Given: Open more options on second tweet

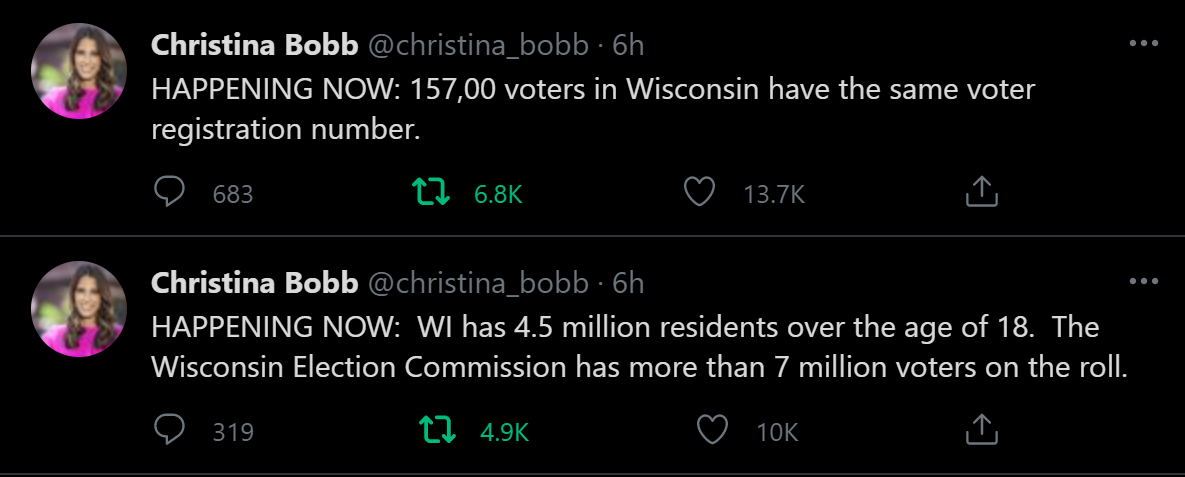Looking at the screenshot, I should 1143,282.
